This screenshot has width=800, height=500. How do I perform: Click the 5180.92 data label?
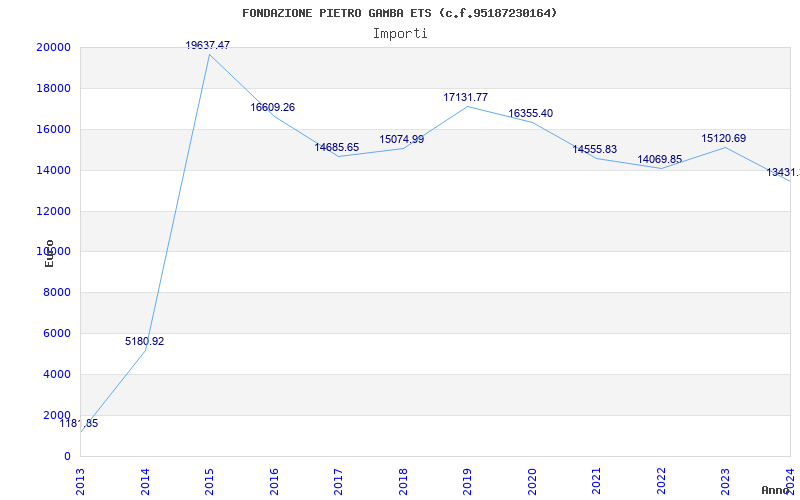(x=144, y=341)
